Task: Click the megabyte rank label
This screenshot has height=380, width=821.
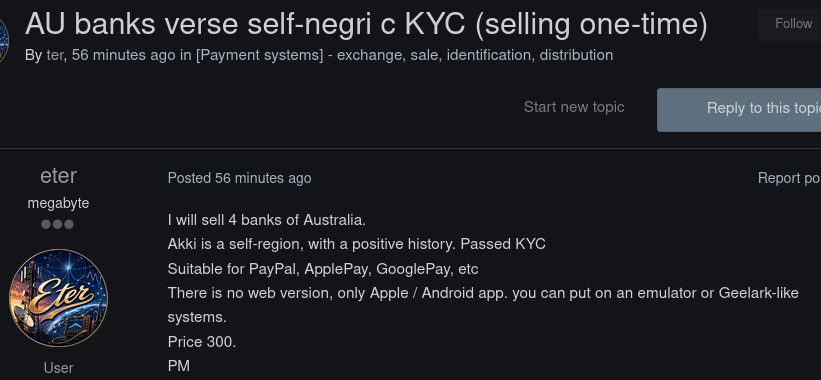Action: pos(58,203)
